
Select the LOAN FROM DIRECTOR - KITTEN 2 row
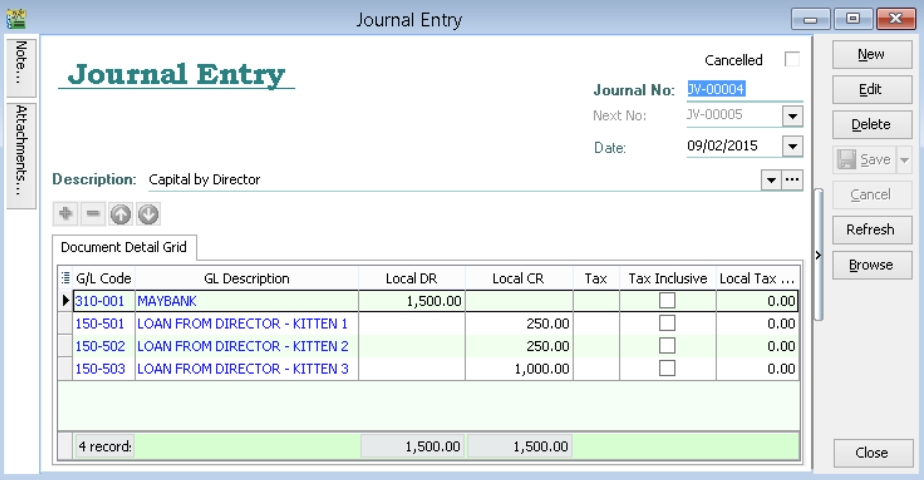point(242,346)
